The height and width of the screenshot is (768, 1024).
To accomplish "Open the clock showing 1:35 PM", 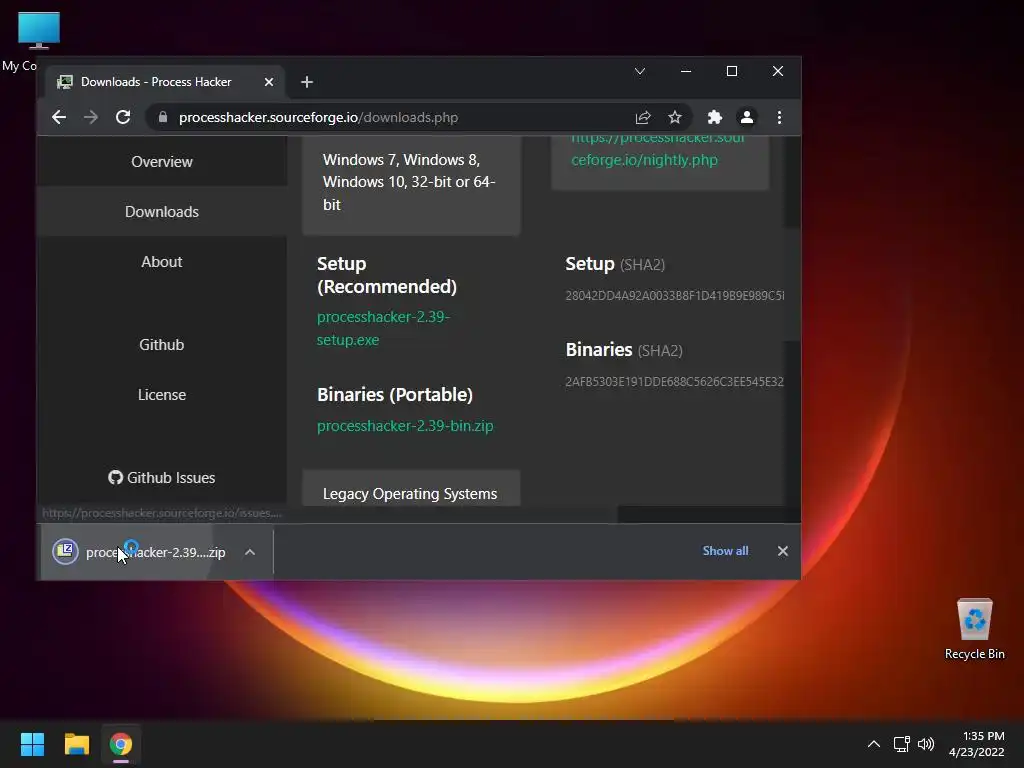I will tap(977, 744).
